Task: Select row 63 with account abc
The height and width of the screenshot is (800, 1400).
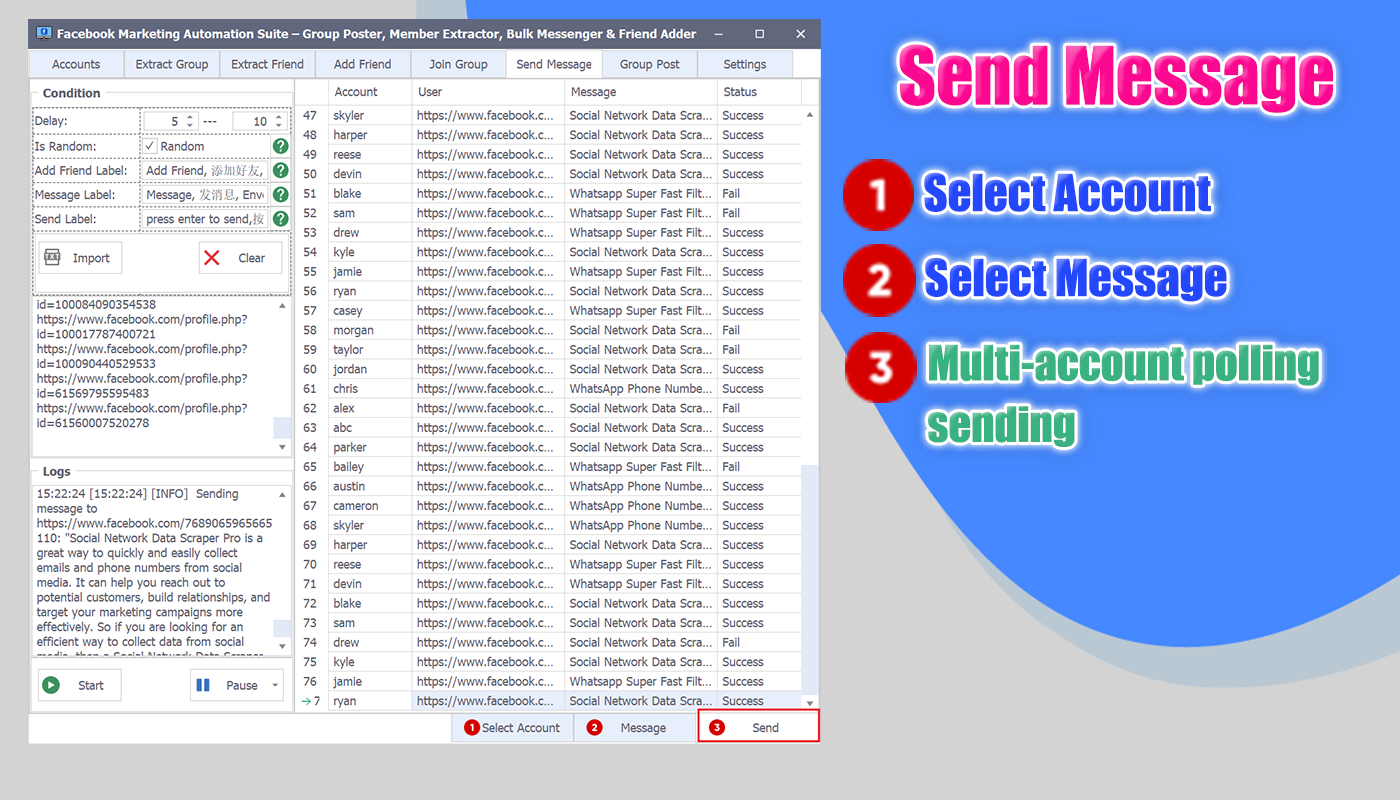Action: [549, 428]
